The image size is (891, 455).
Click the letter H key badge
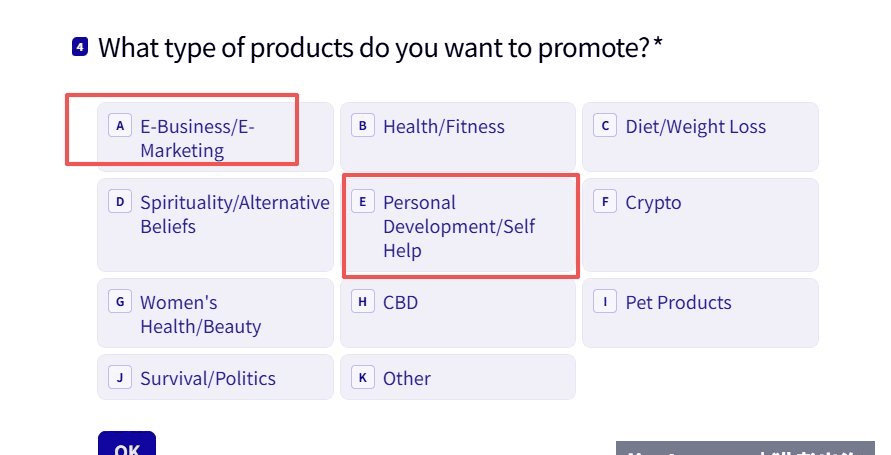coord(363,302)
